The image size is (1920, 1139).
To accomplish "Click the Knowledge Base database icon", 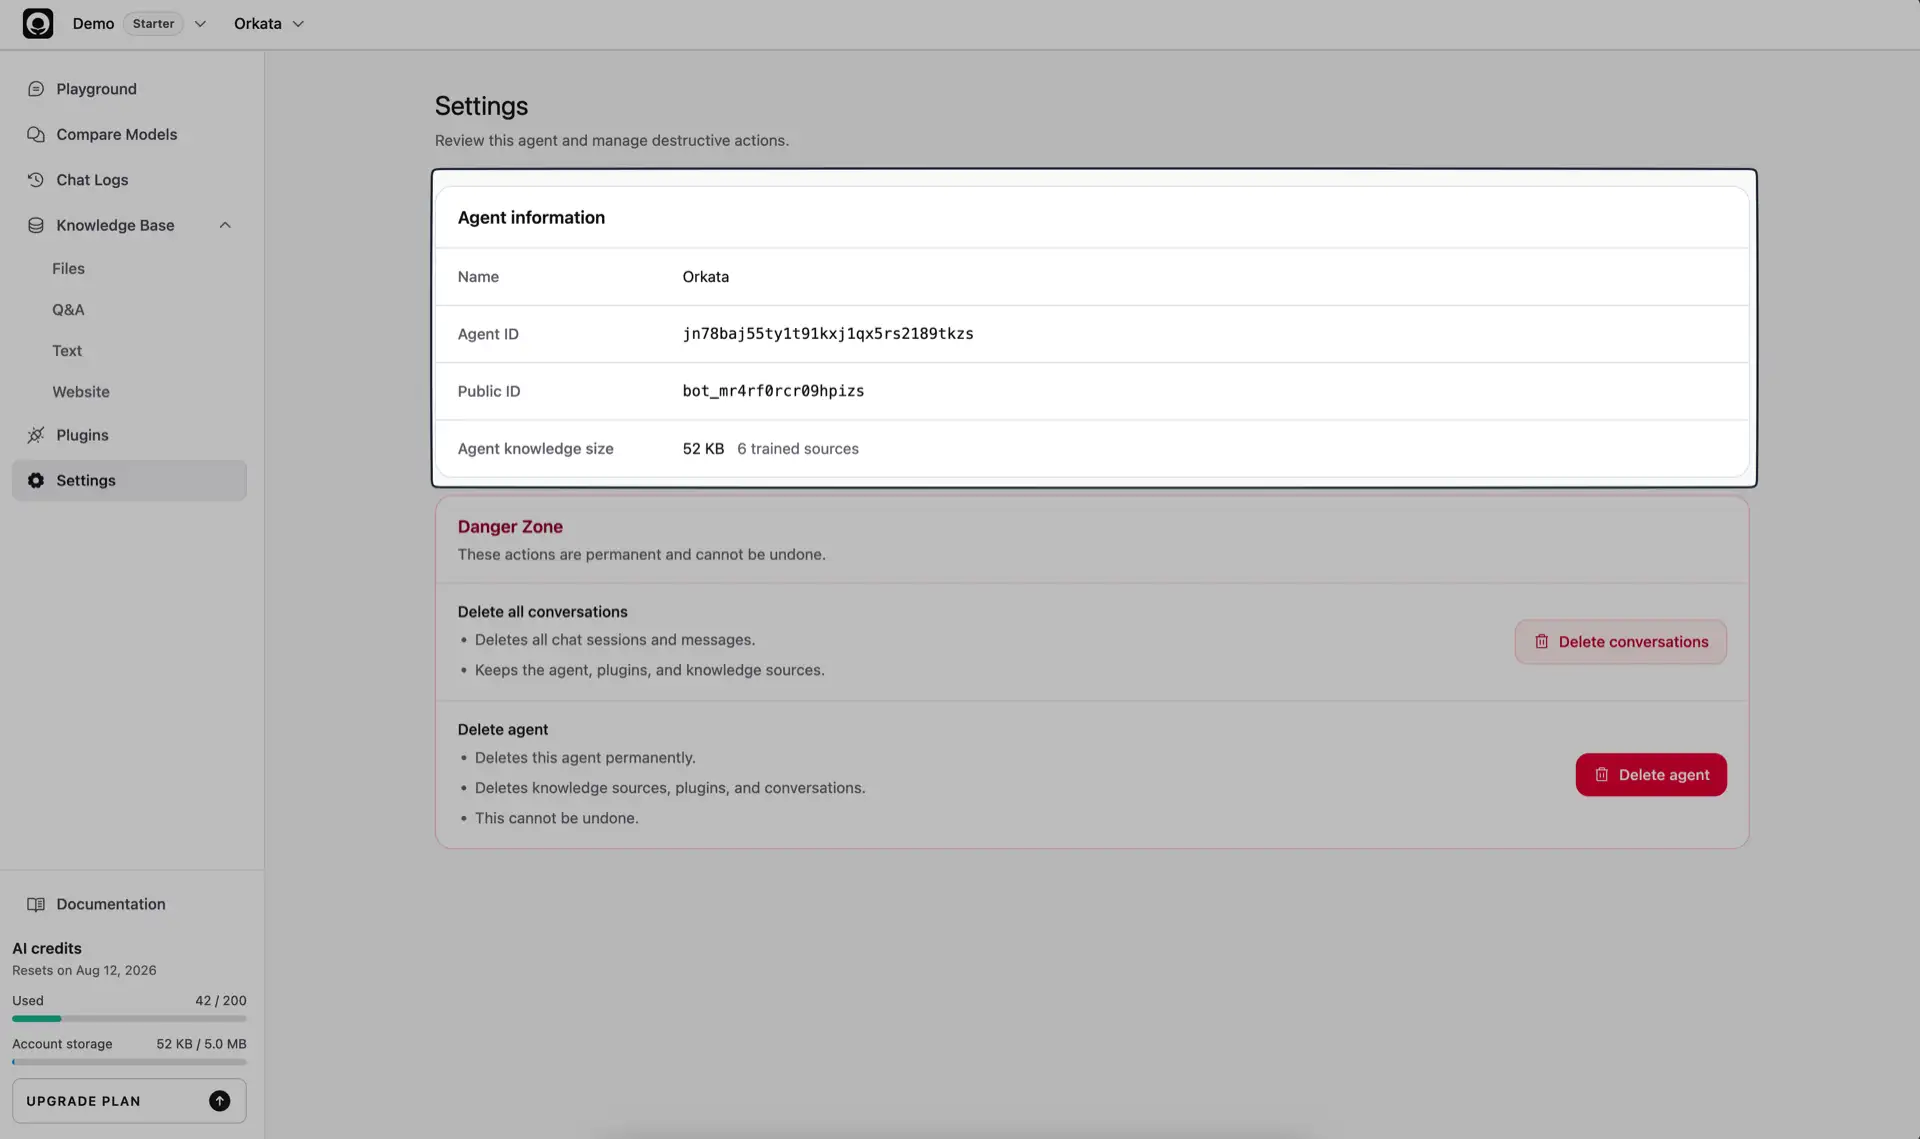I will (x=36, y=225).
